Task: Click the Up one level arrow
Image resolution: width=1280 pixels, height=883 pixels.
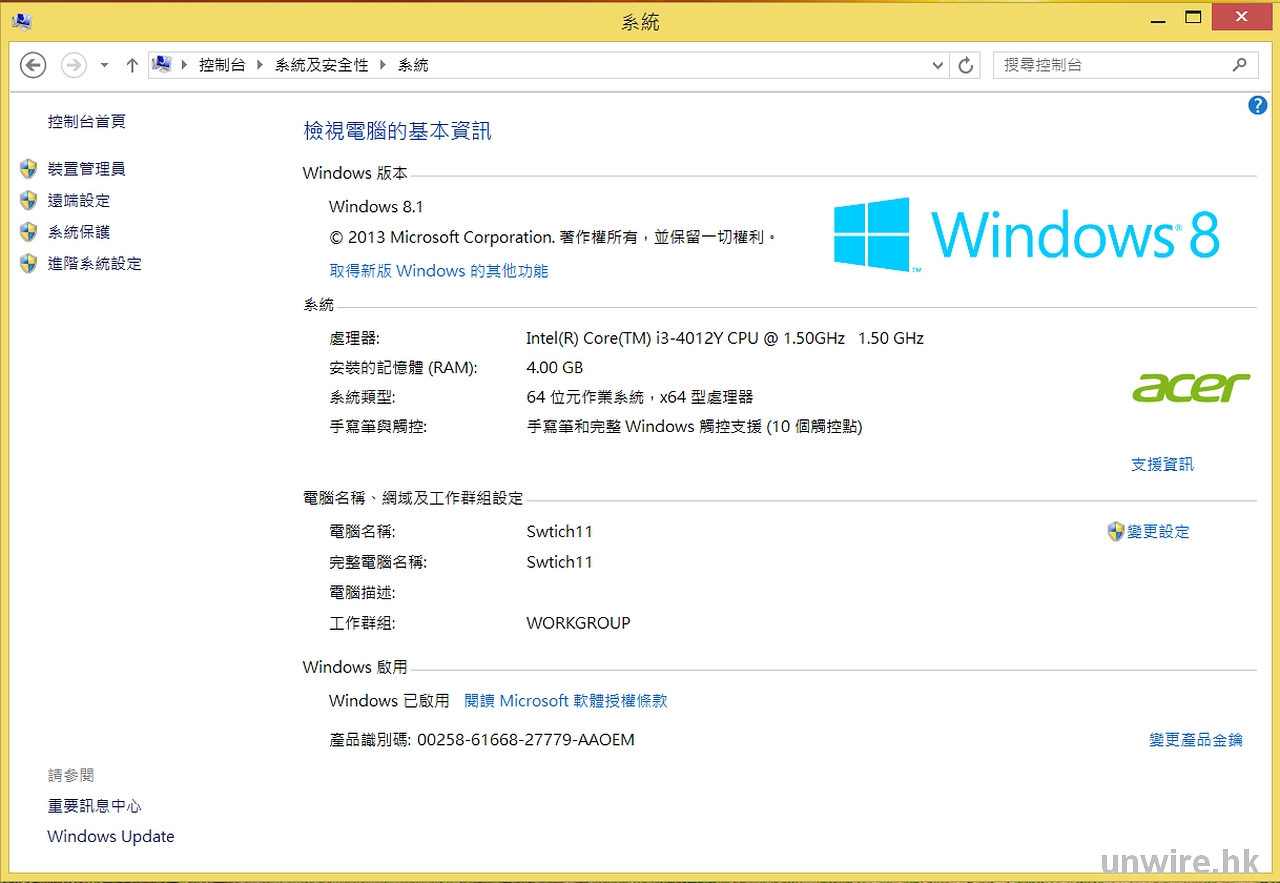Action: coord(131,65)
